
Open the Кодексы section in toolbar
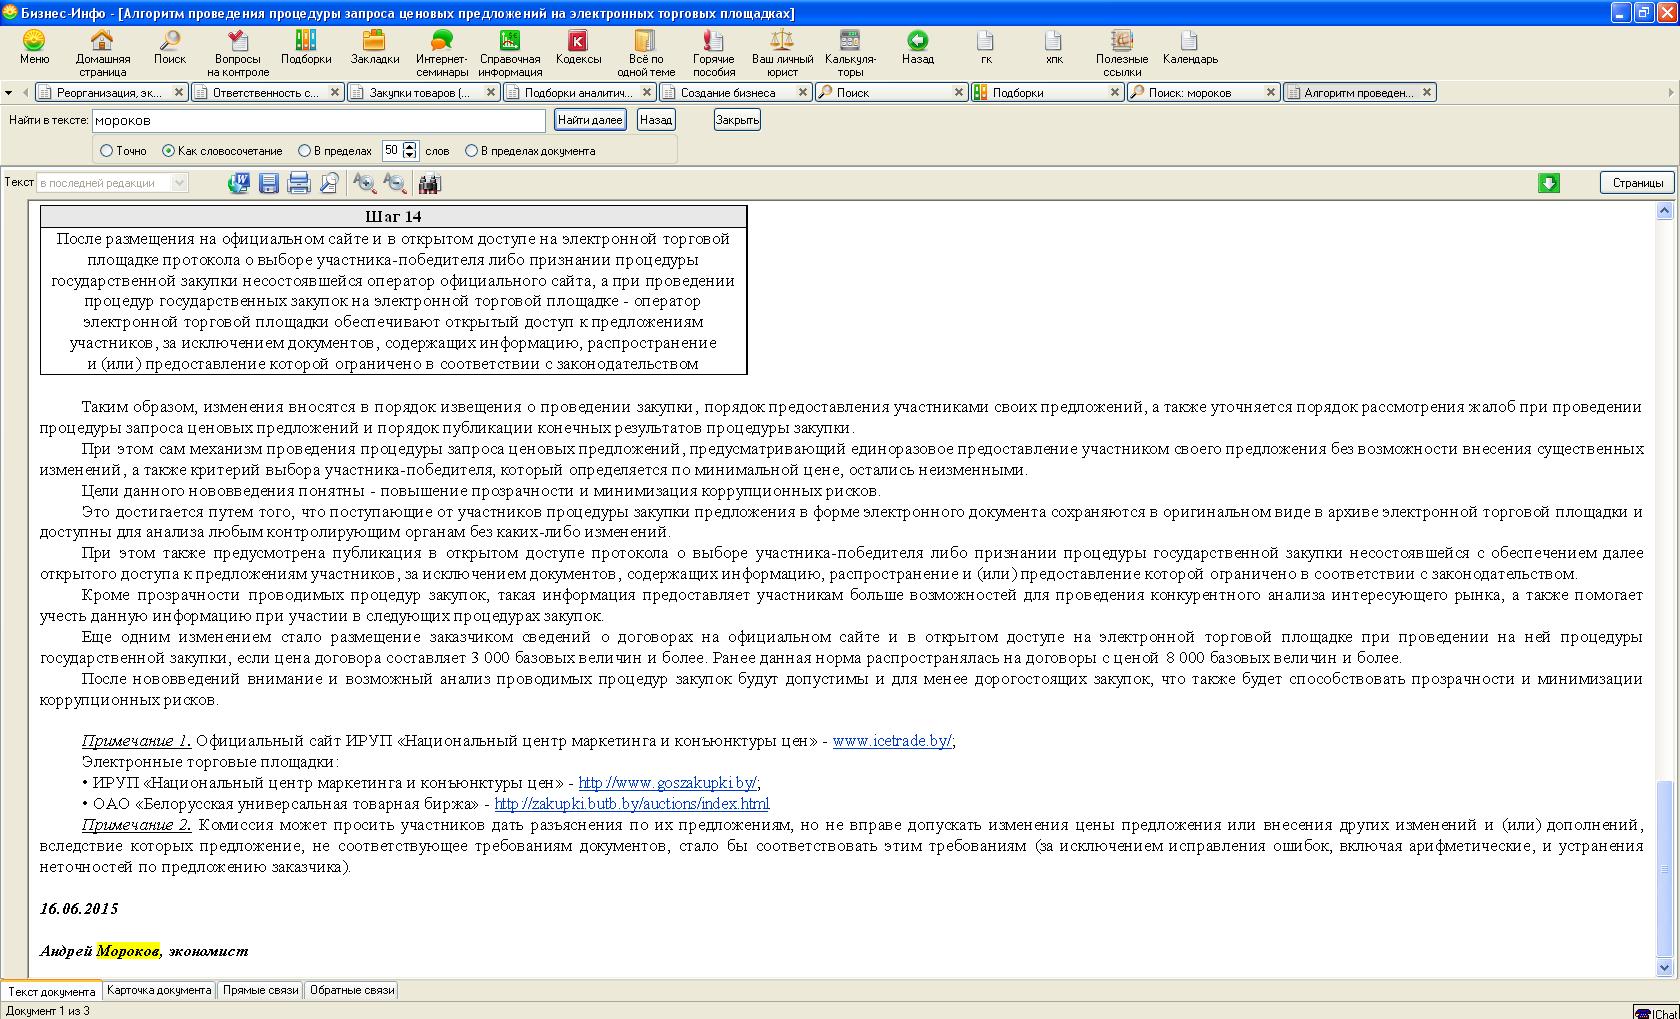point(578,50)
